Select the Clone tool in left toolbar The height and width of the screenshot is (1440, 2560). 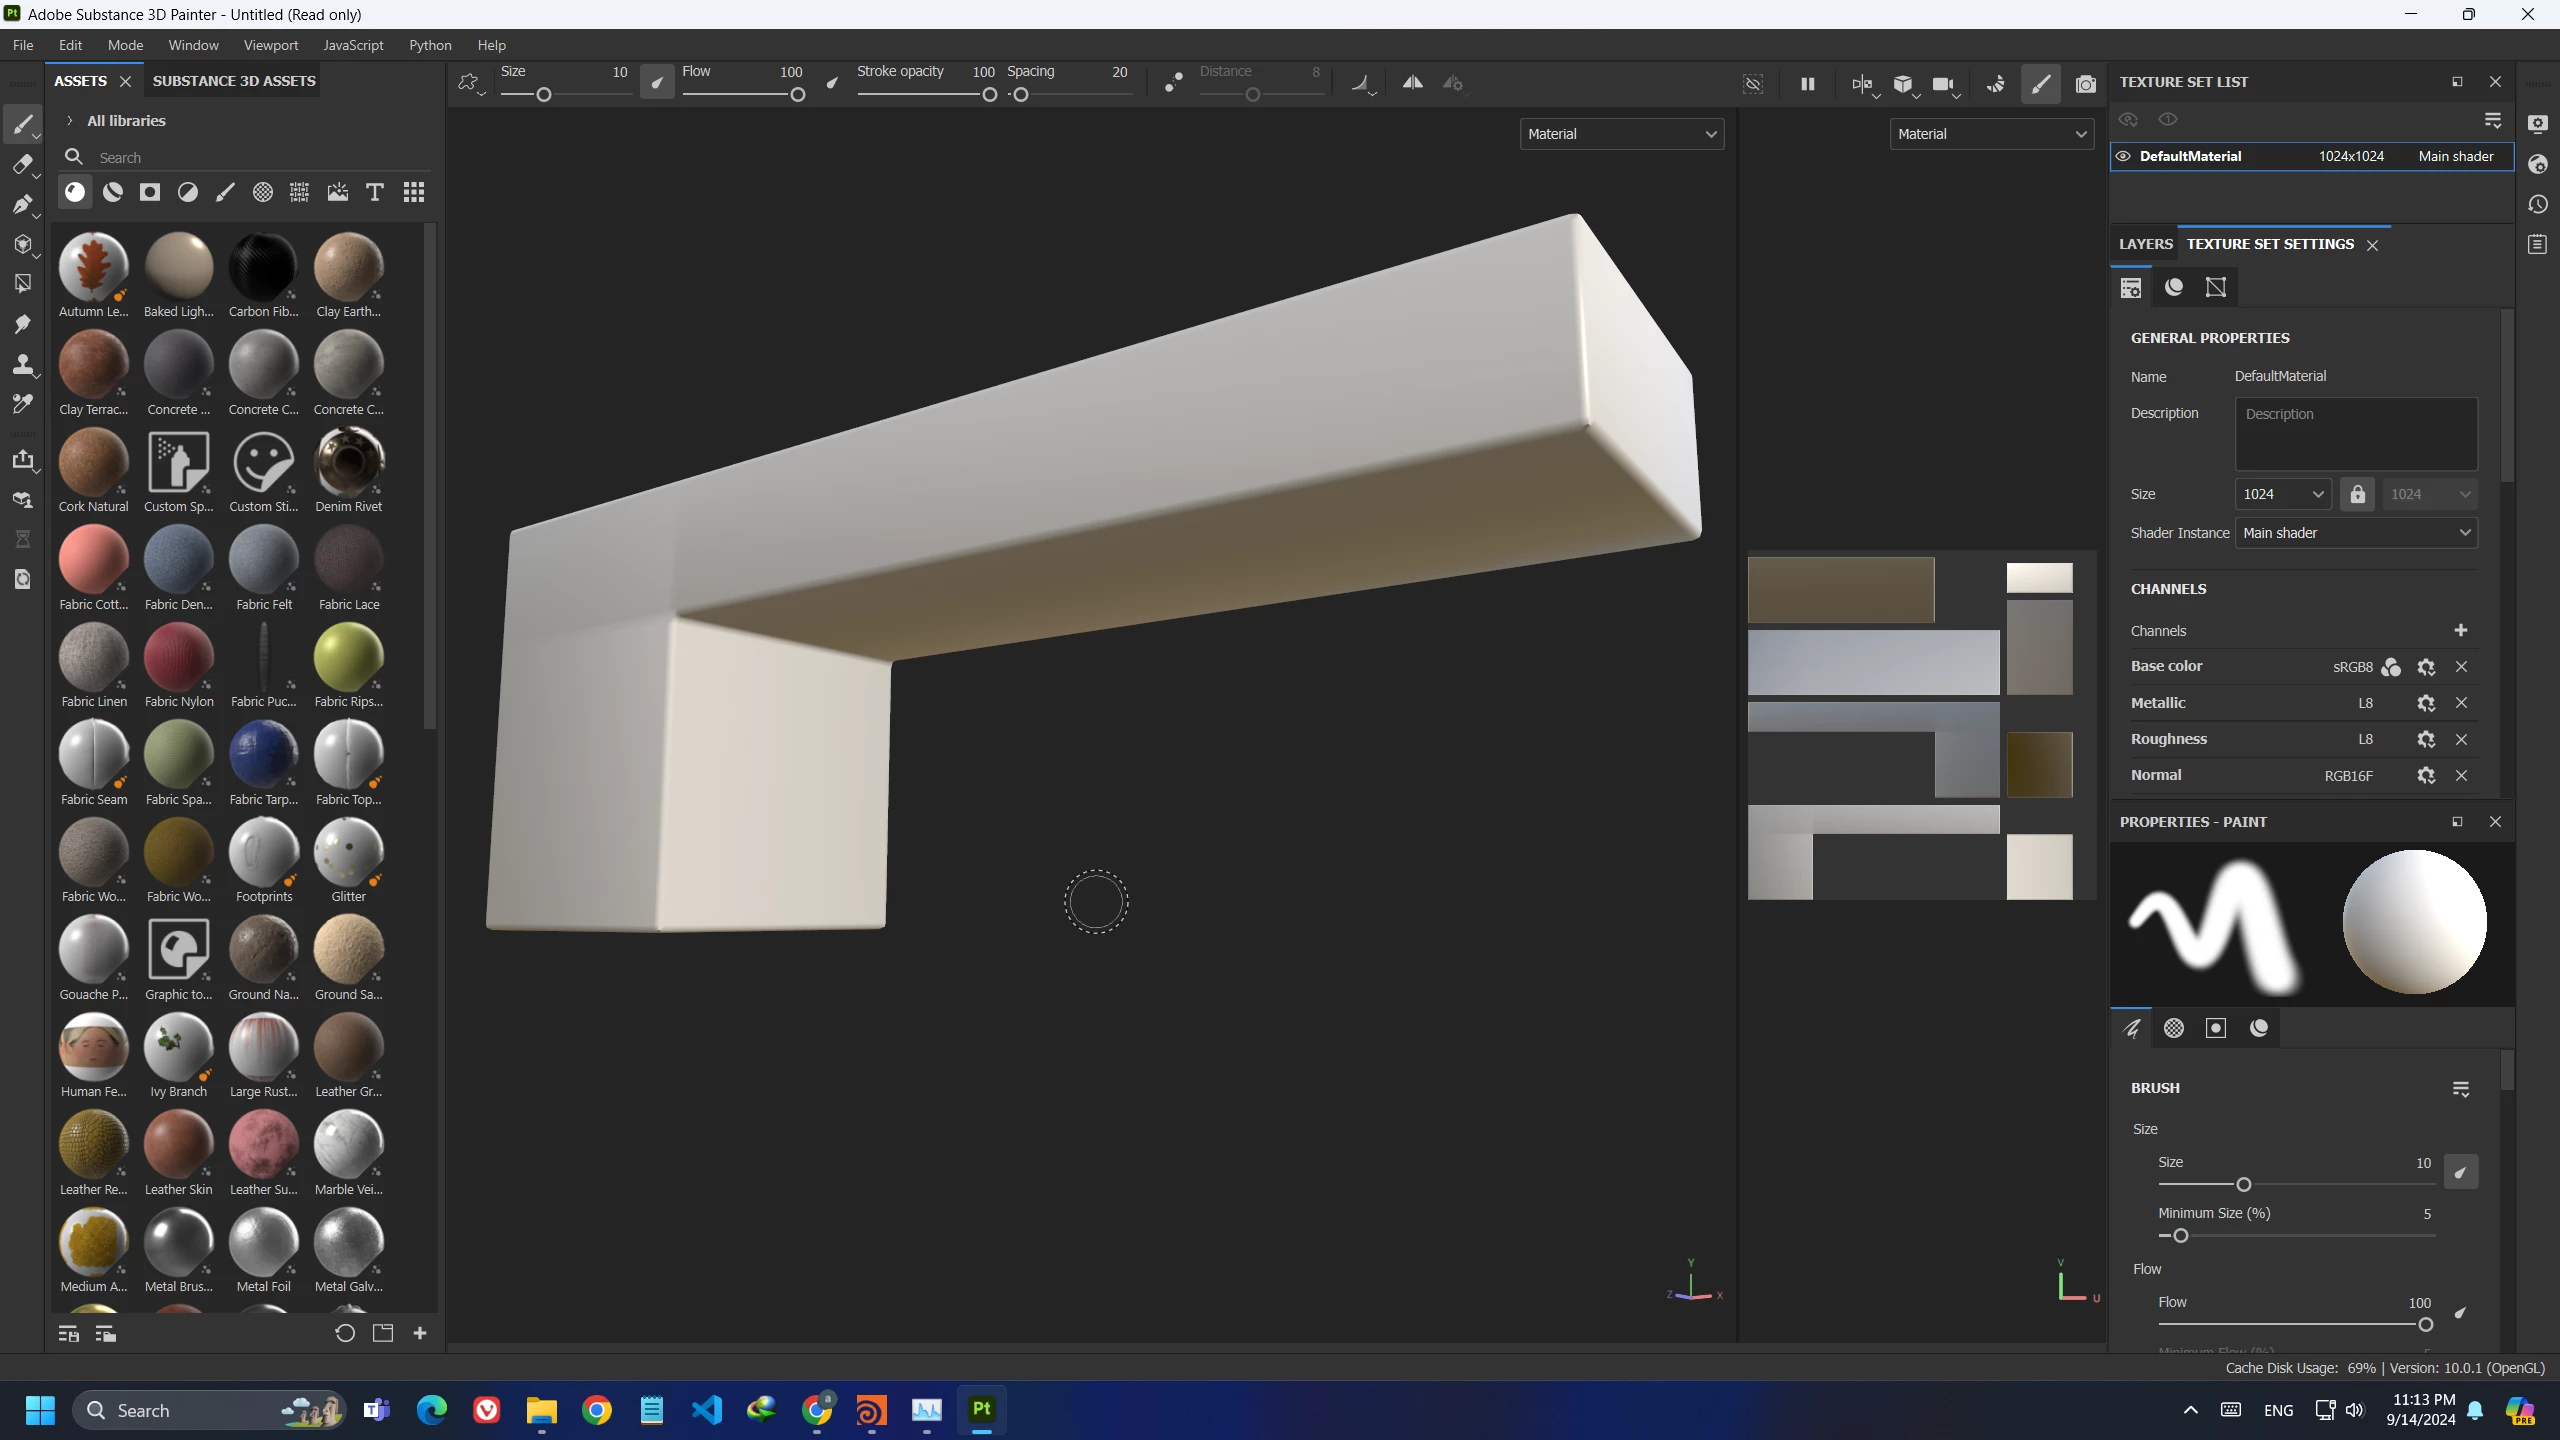coord(22,364)
